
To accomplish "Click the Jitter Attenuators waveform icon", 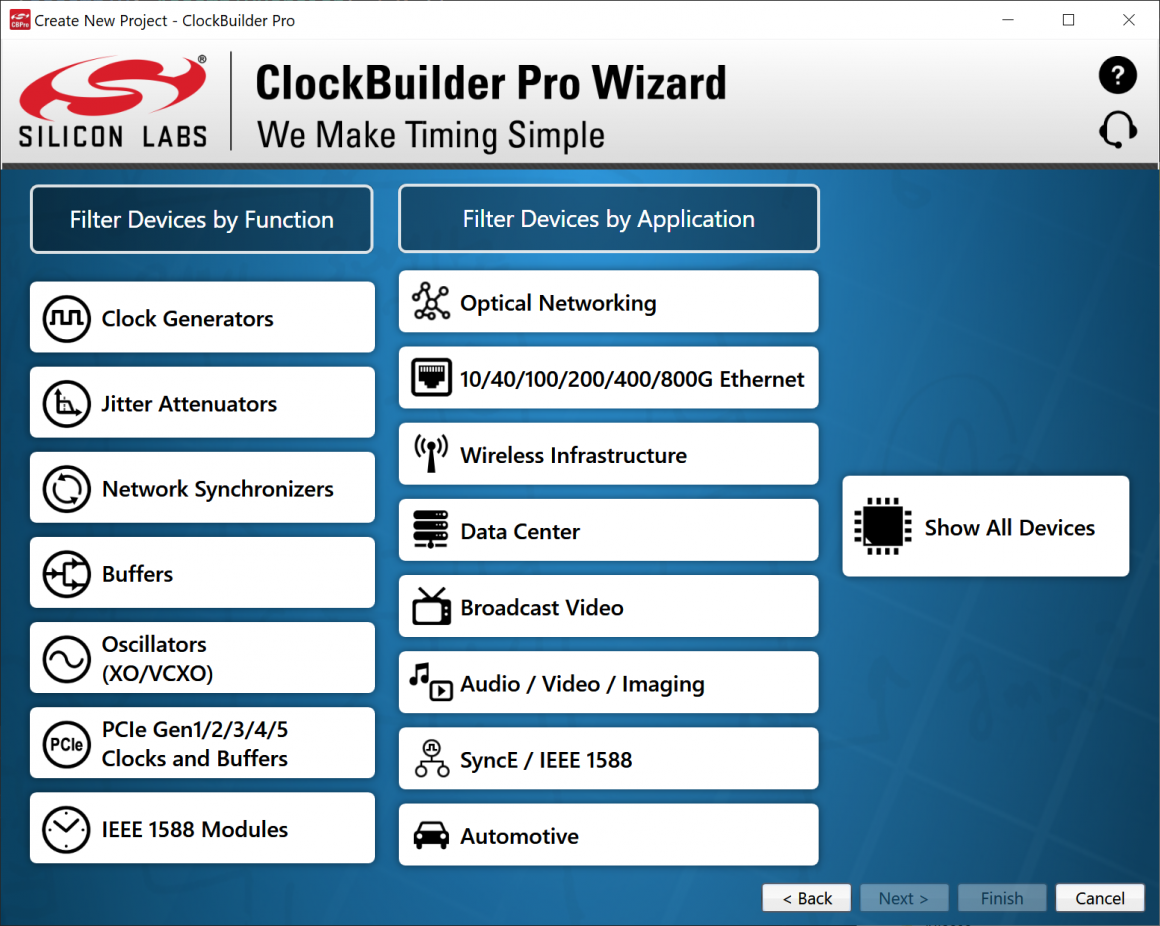I will 67,402.
